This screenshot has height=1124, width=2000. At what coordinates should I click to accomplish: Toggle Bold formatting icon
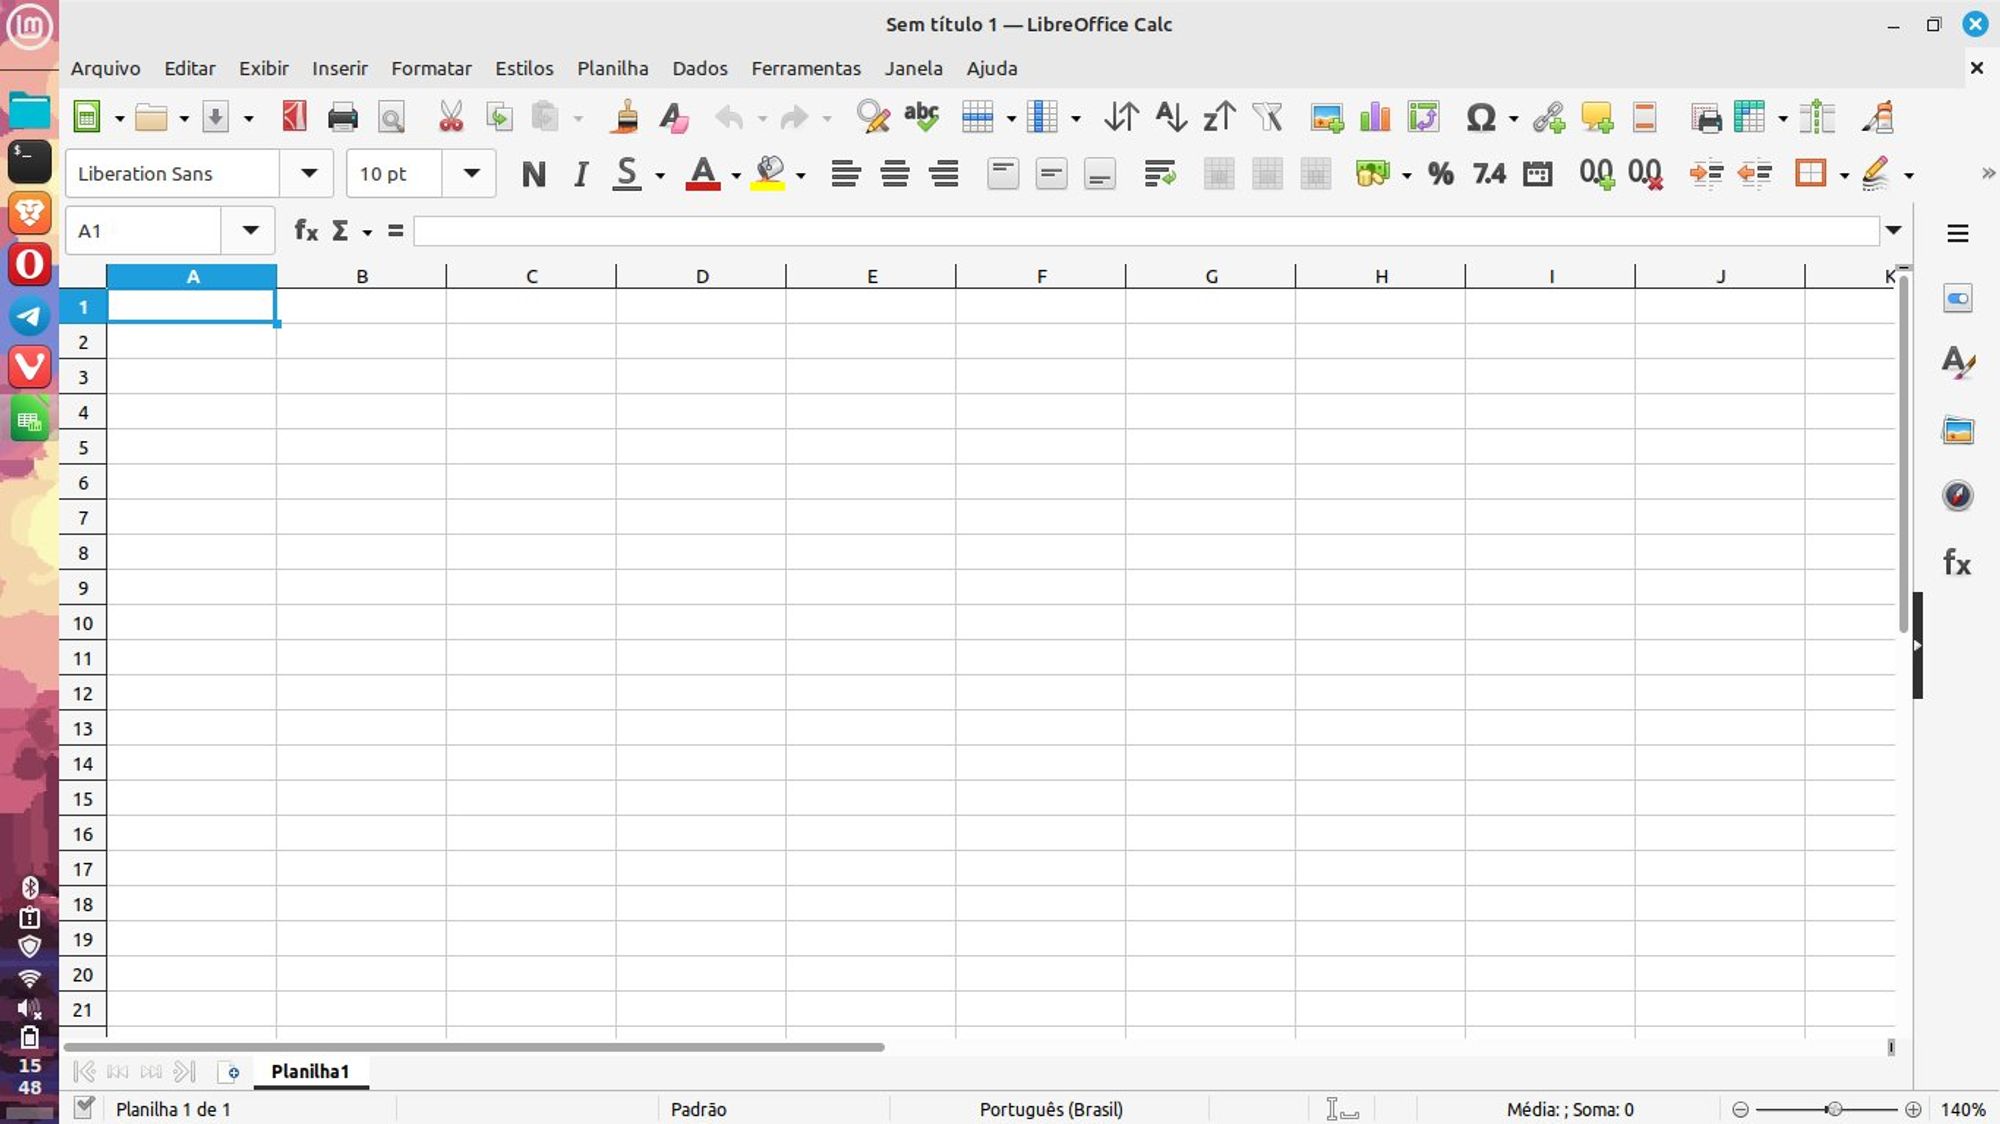532,173
